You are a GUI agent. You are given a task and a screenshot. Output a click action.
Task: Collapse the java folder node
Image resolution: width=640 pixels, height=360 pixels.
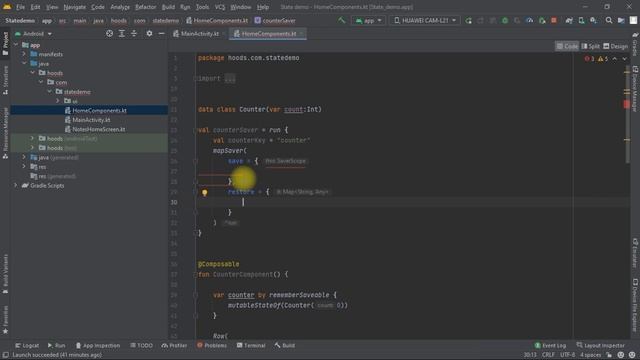pos(24,63)
